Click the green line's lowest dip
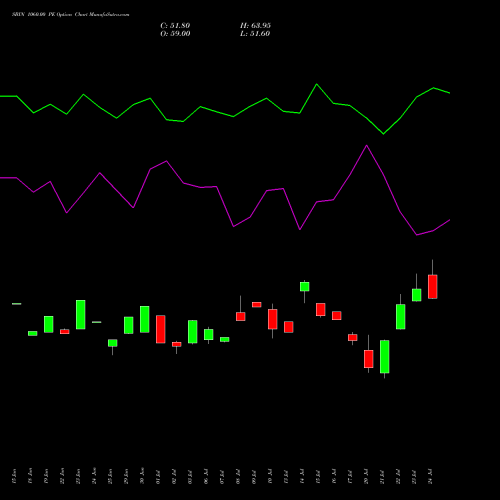The height and width of the screenshot is (500, 500). 383,134
